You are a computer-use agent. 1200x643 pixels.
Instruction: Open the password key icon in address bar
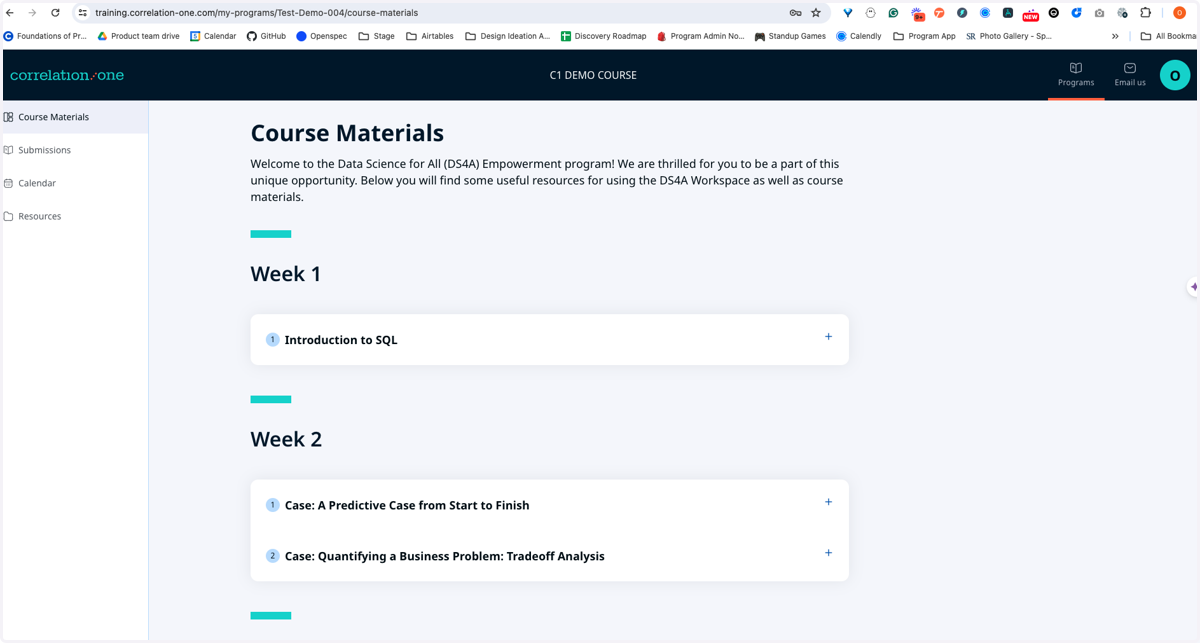point(795,13)
